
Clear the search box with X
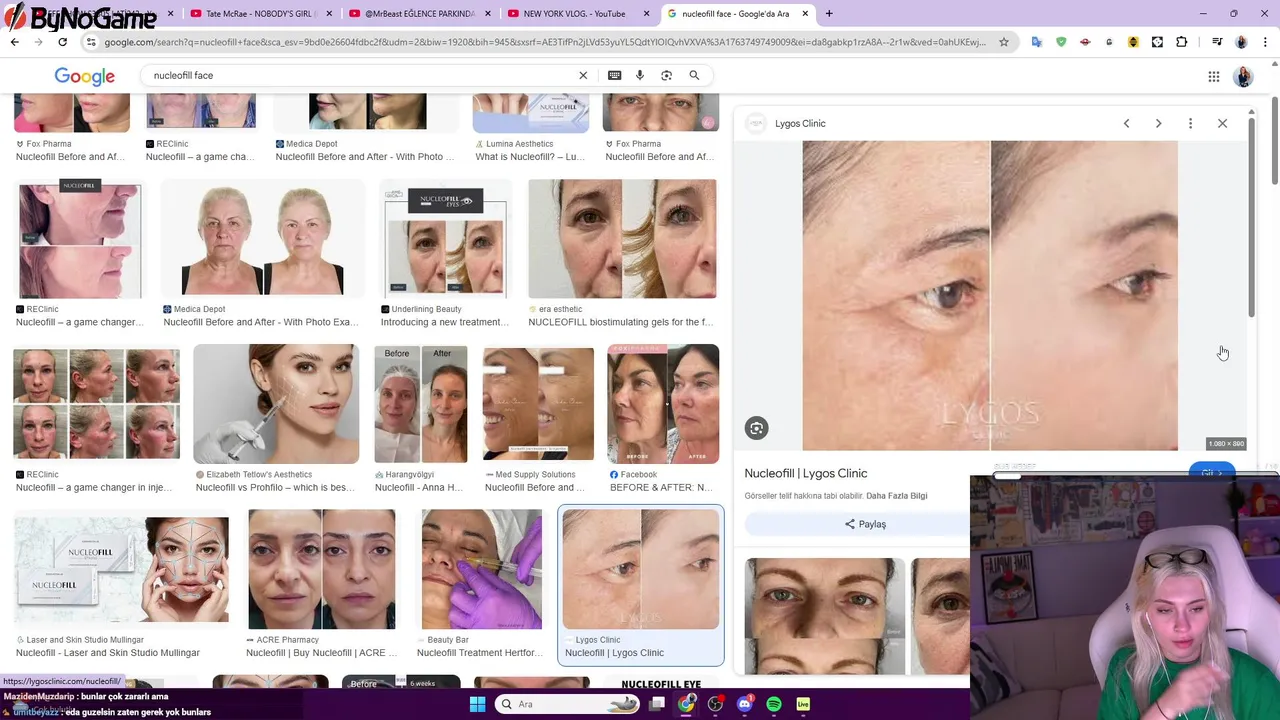583,75
